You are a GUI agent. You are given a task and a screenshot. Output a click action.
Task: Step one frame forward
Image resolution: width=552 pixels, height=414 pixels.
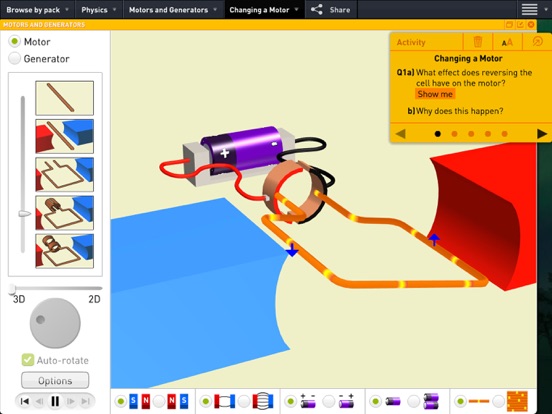(x=70, y=401)
